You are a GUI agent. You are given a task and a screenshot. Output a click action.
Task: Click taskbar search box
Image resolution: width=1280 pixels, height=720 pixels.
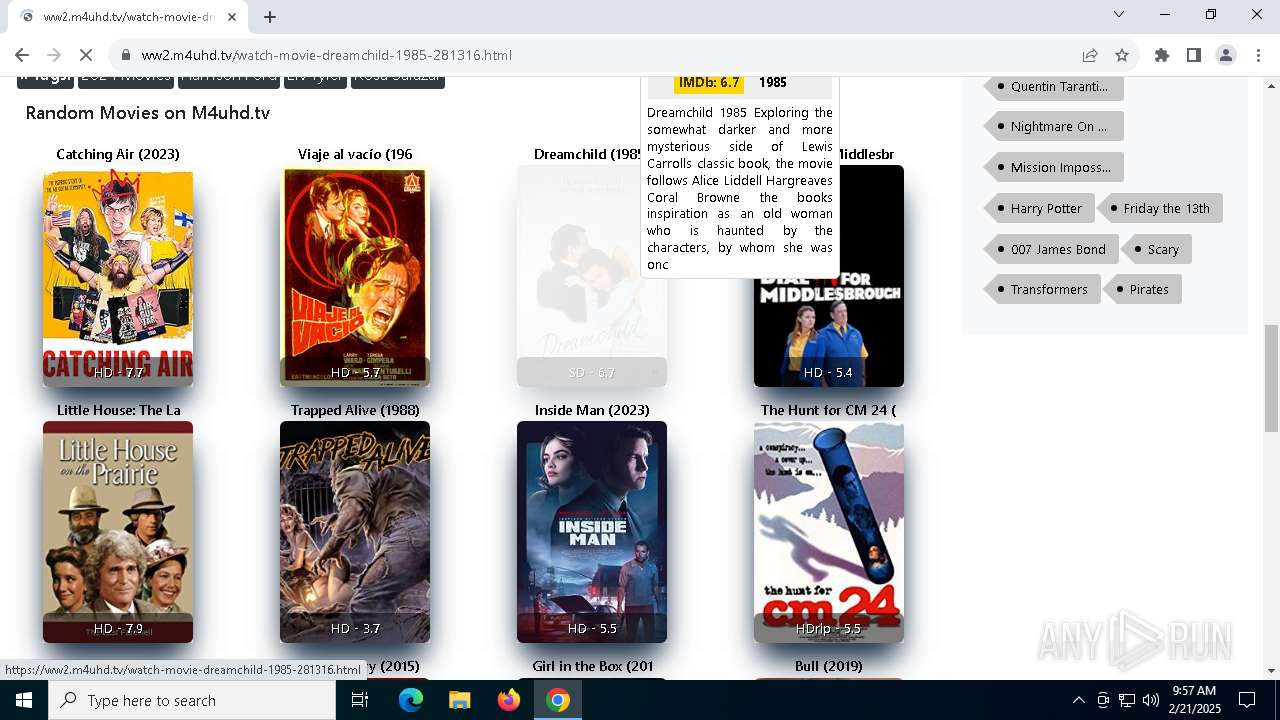click(x=192, y=700)
